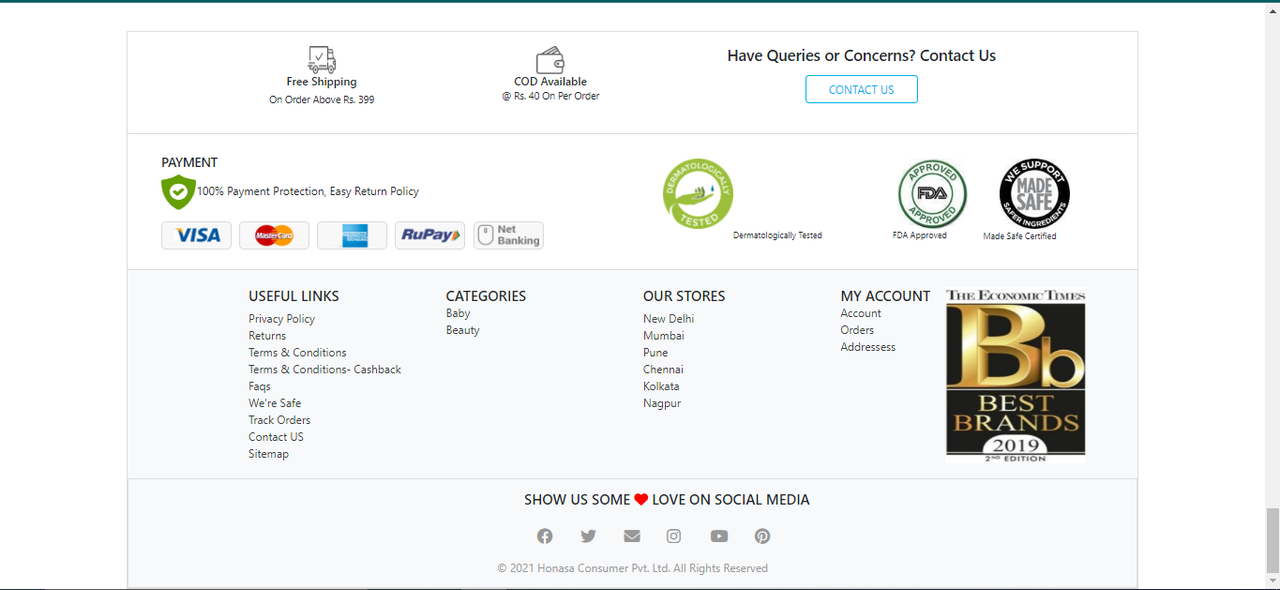This screenshot has width=1280, height=590.
Task: Open the Contact US footer link
Action: (x=276, y=437)
